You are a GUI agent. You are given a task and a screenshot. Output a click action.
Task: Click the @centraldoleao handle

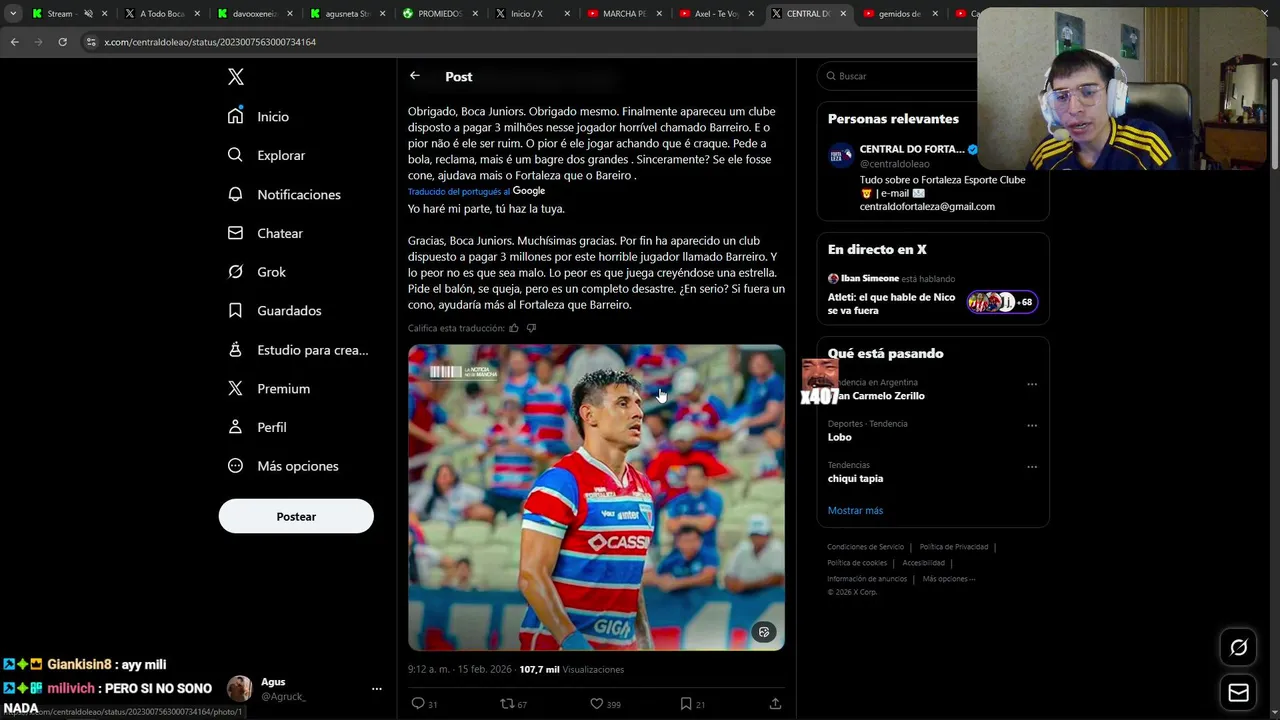(894, 164)
